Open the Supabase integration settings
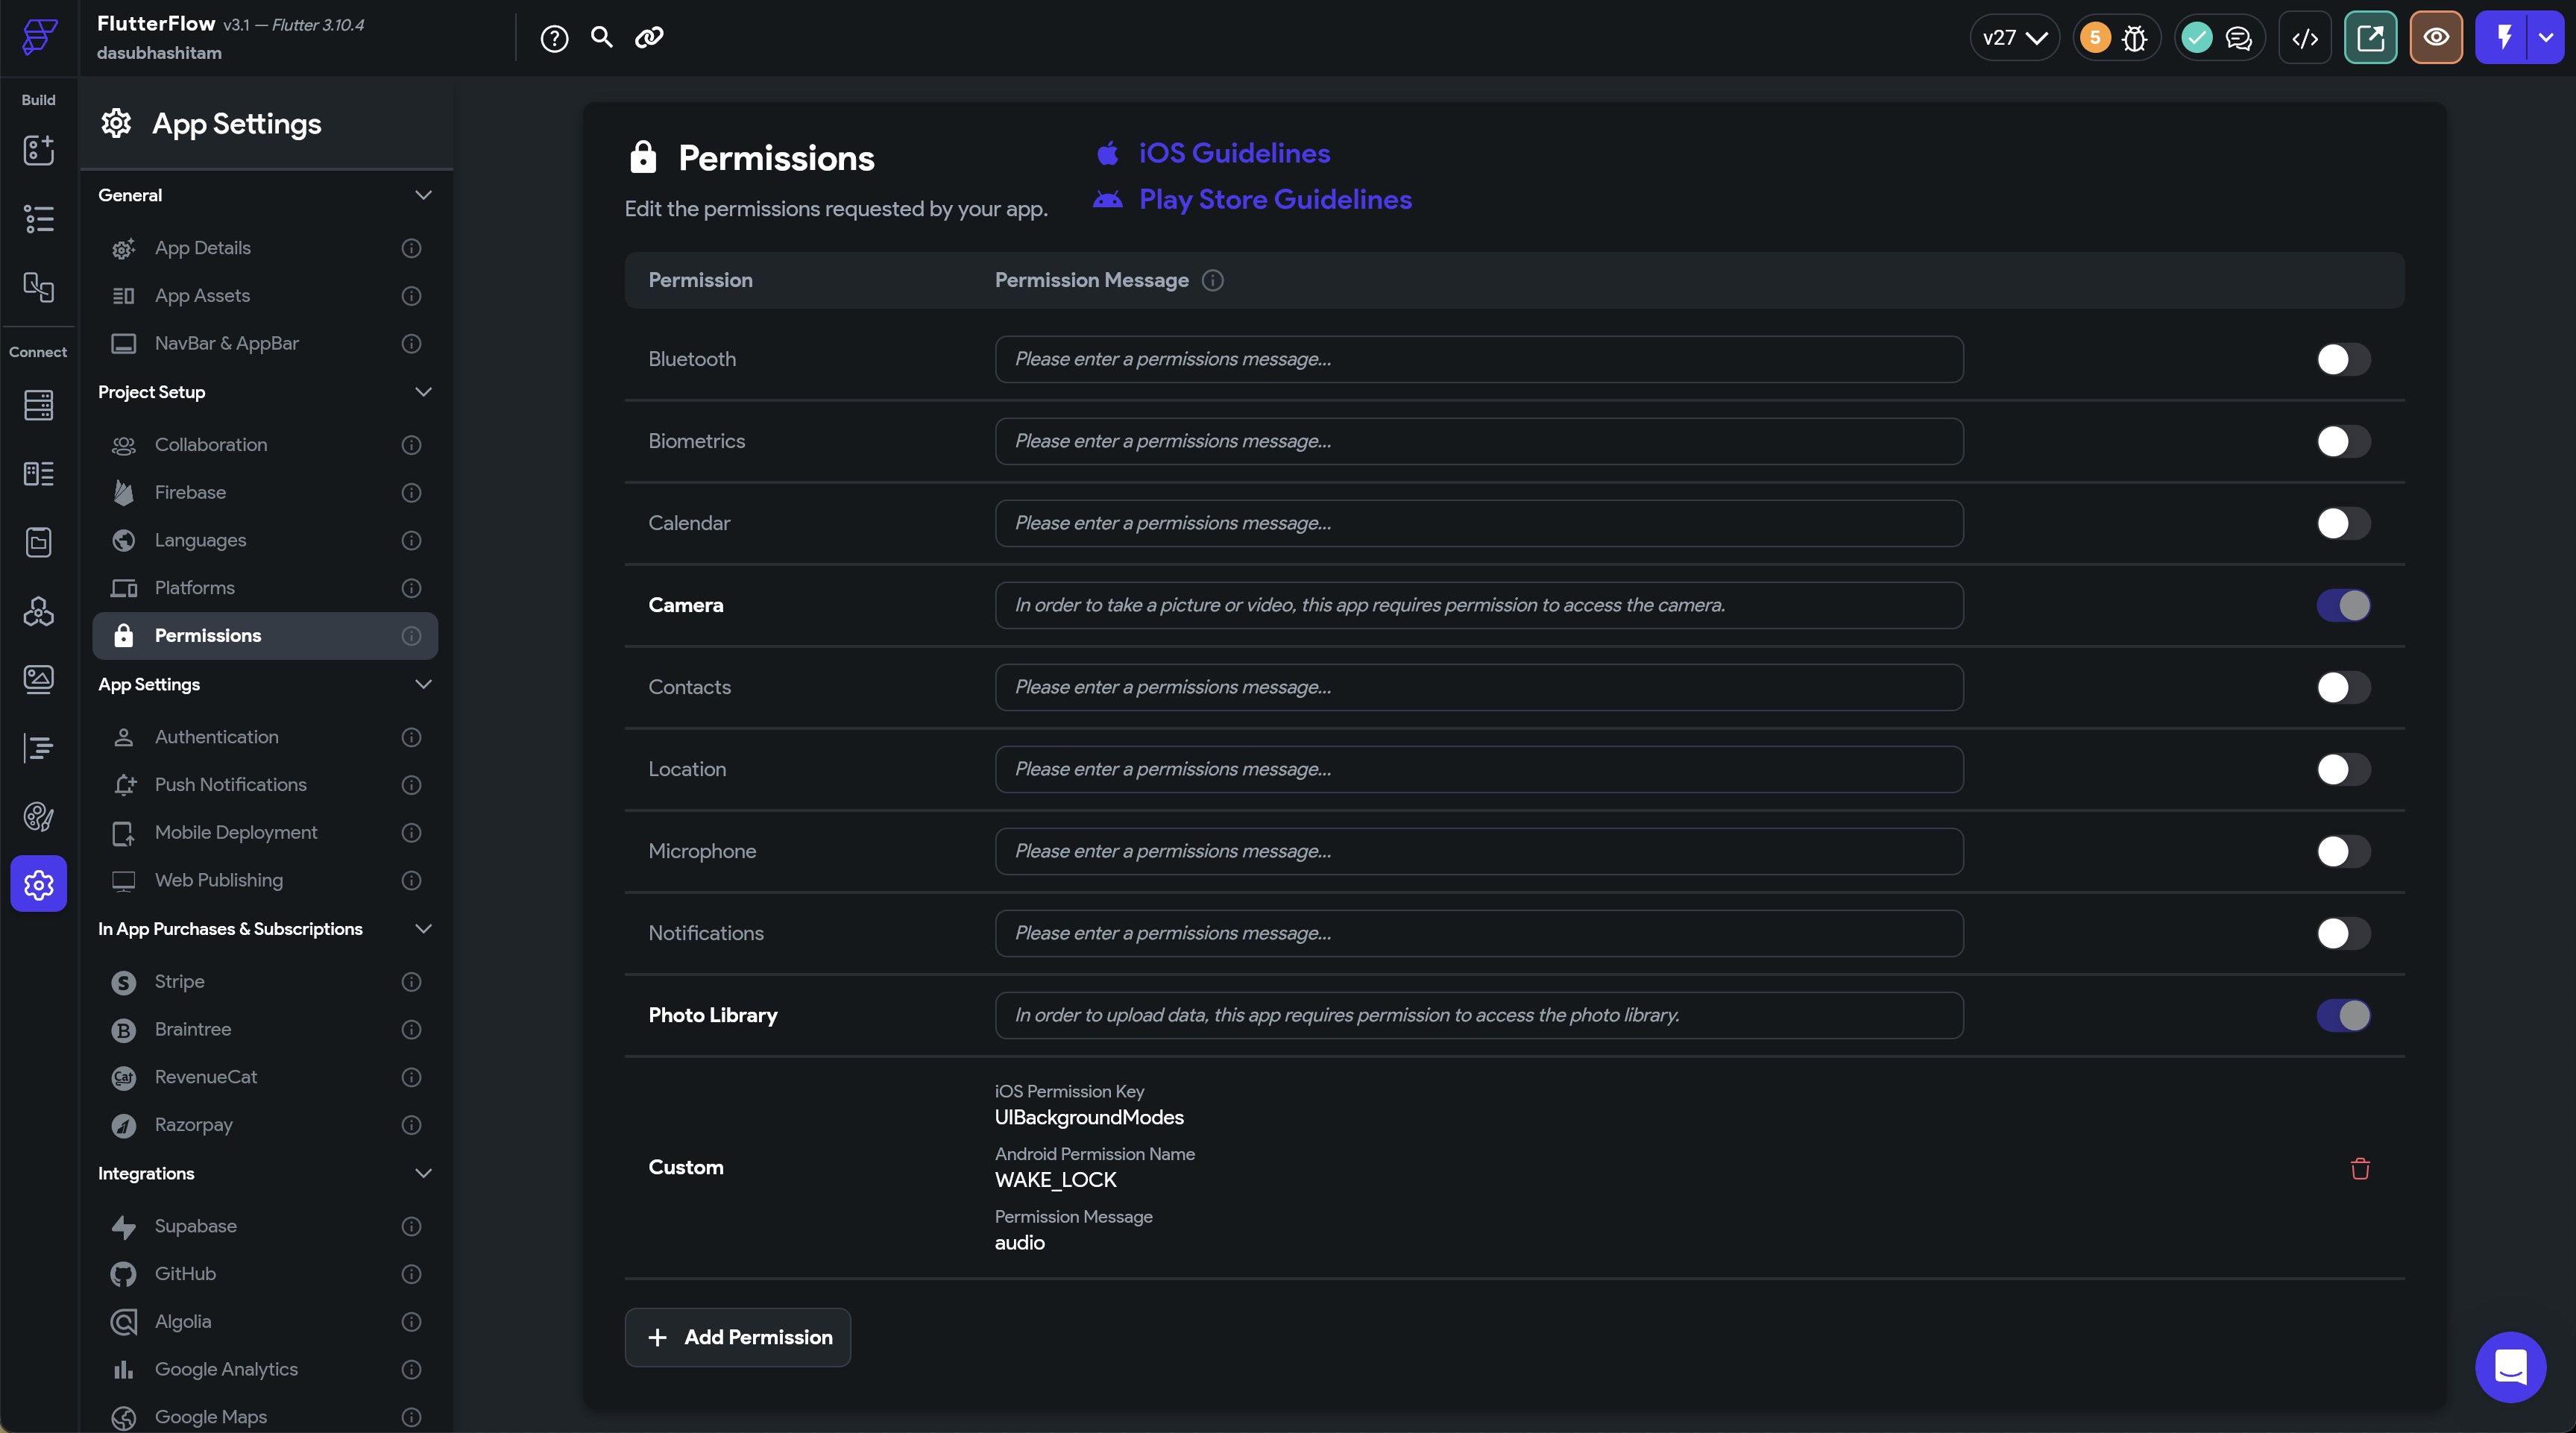This screenshot has height=1433, width=2576. (196, 1226)
